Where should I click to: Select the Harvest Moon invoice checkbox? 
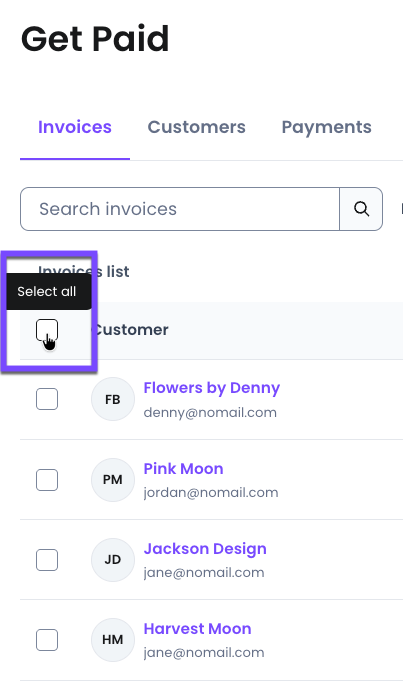point(47,640)
